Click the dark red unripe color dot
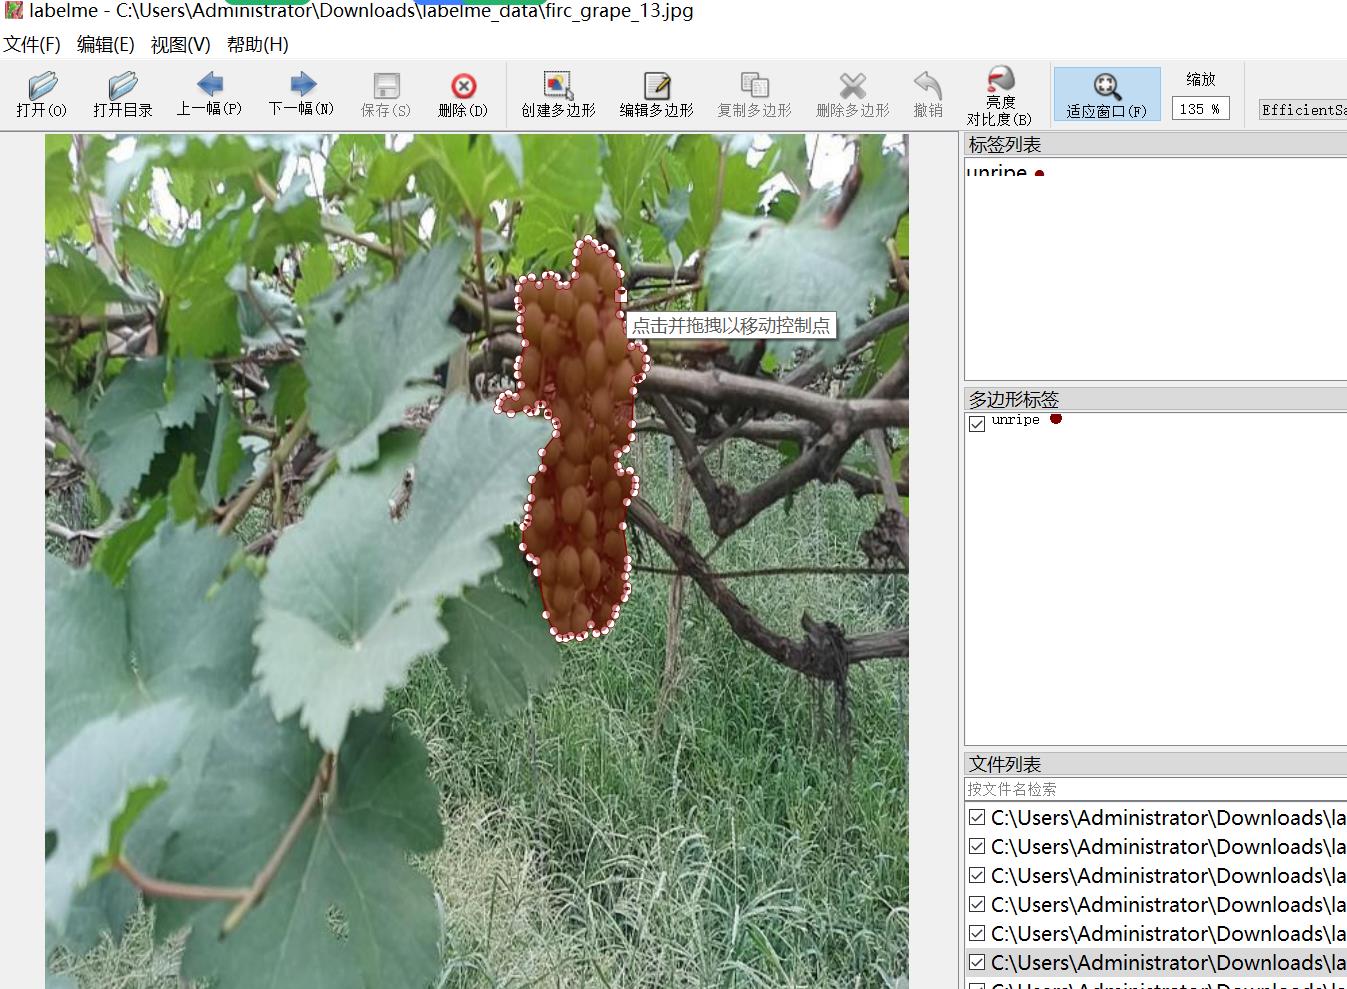Viewport: 1347px width, 989px height. coord(1055,420)
